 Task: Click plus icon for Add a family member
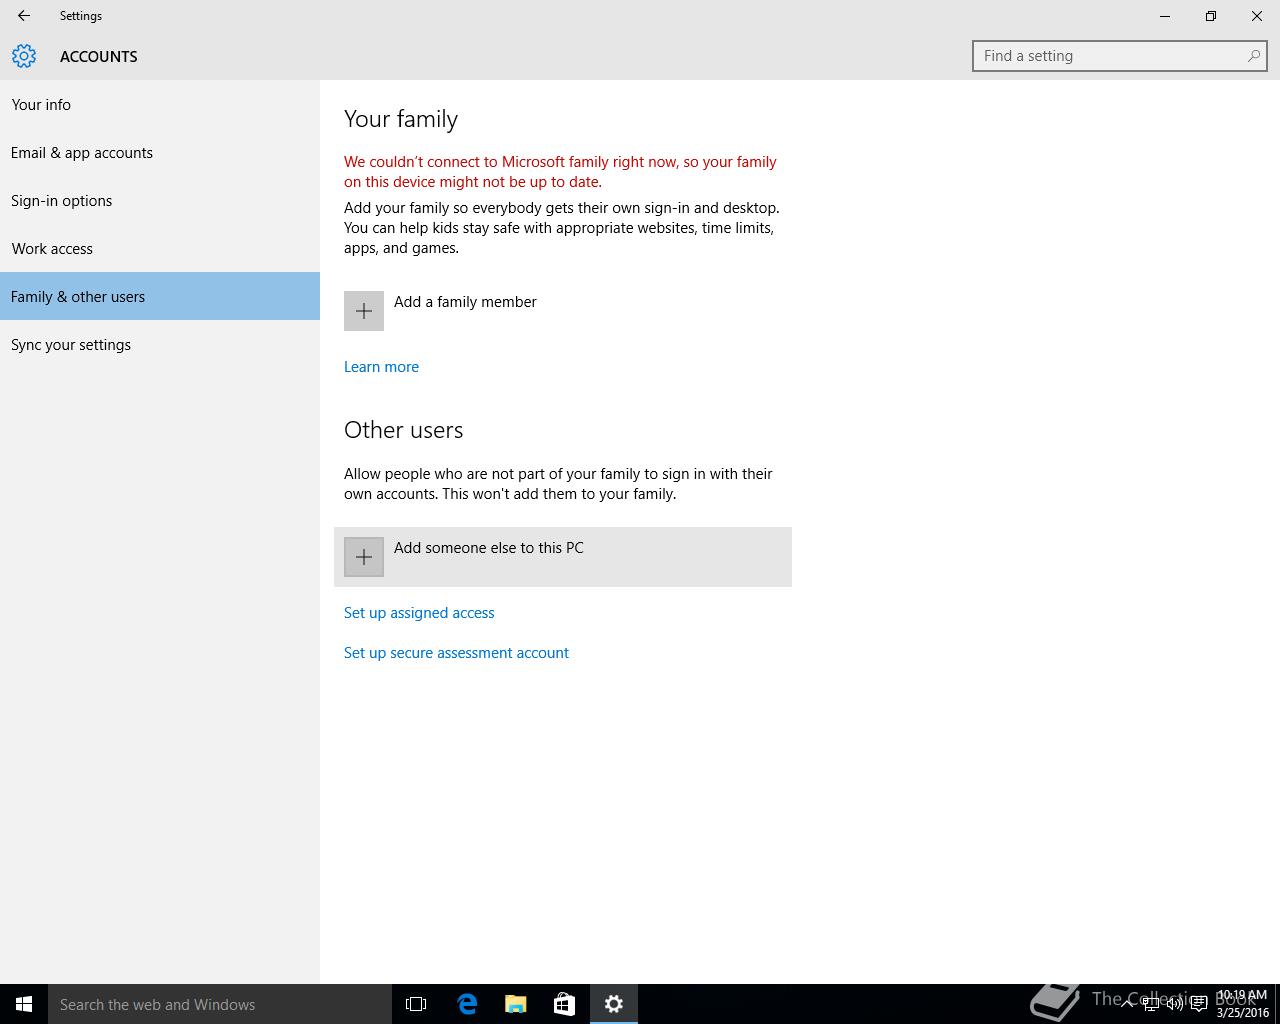coord(364,311)
